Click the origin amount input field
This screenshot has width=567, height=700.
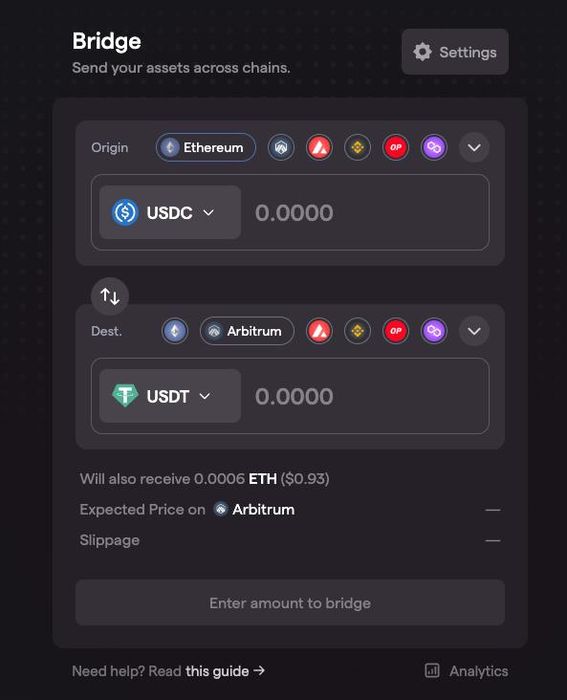point(365,212)
